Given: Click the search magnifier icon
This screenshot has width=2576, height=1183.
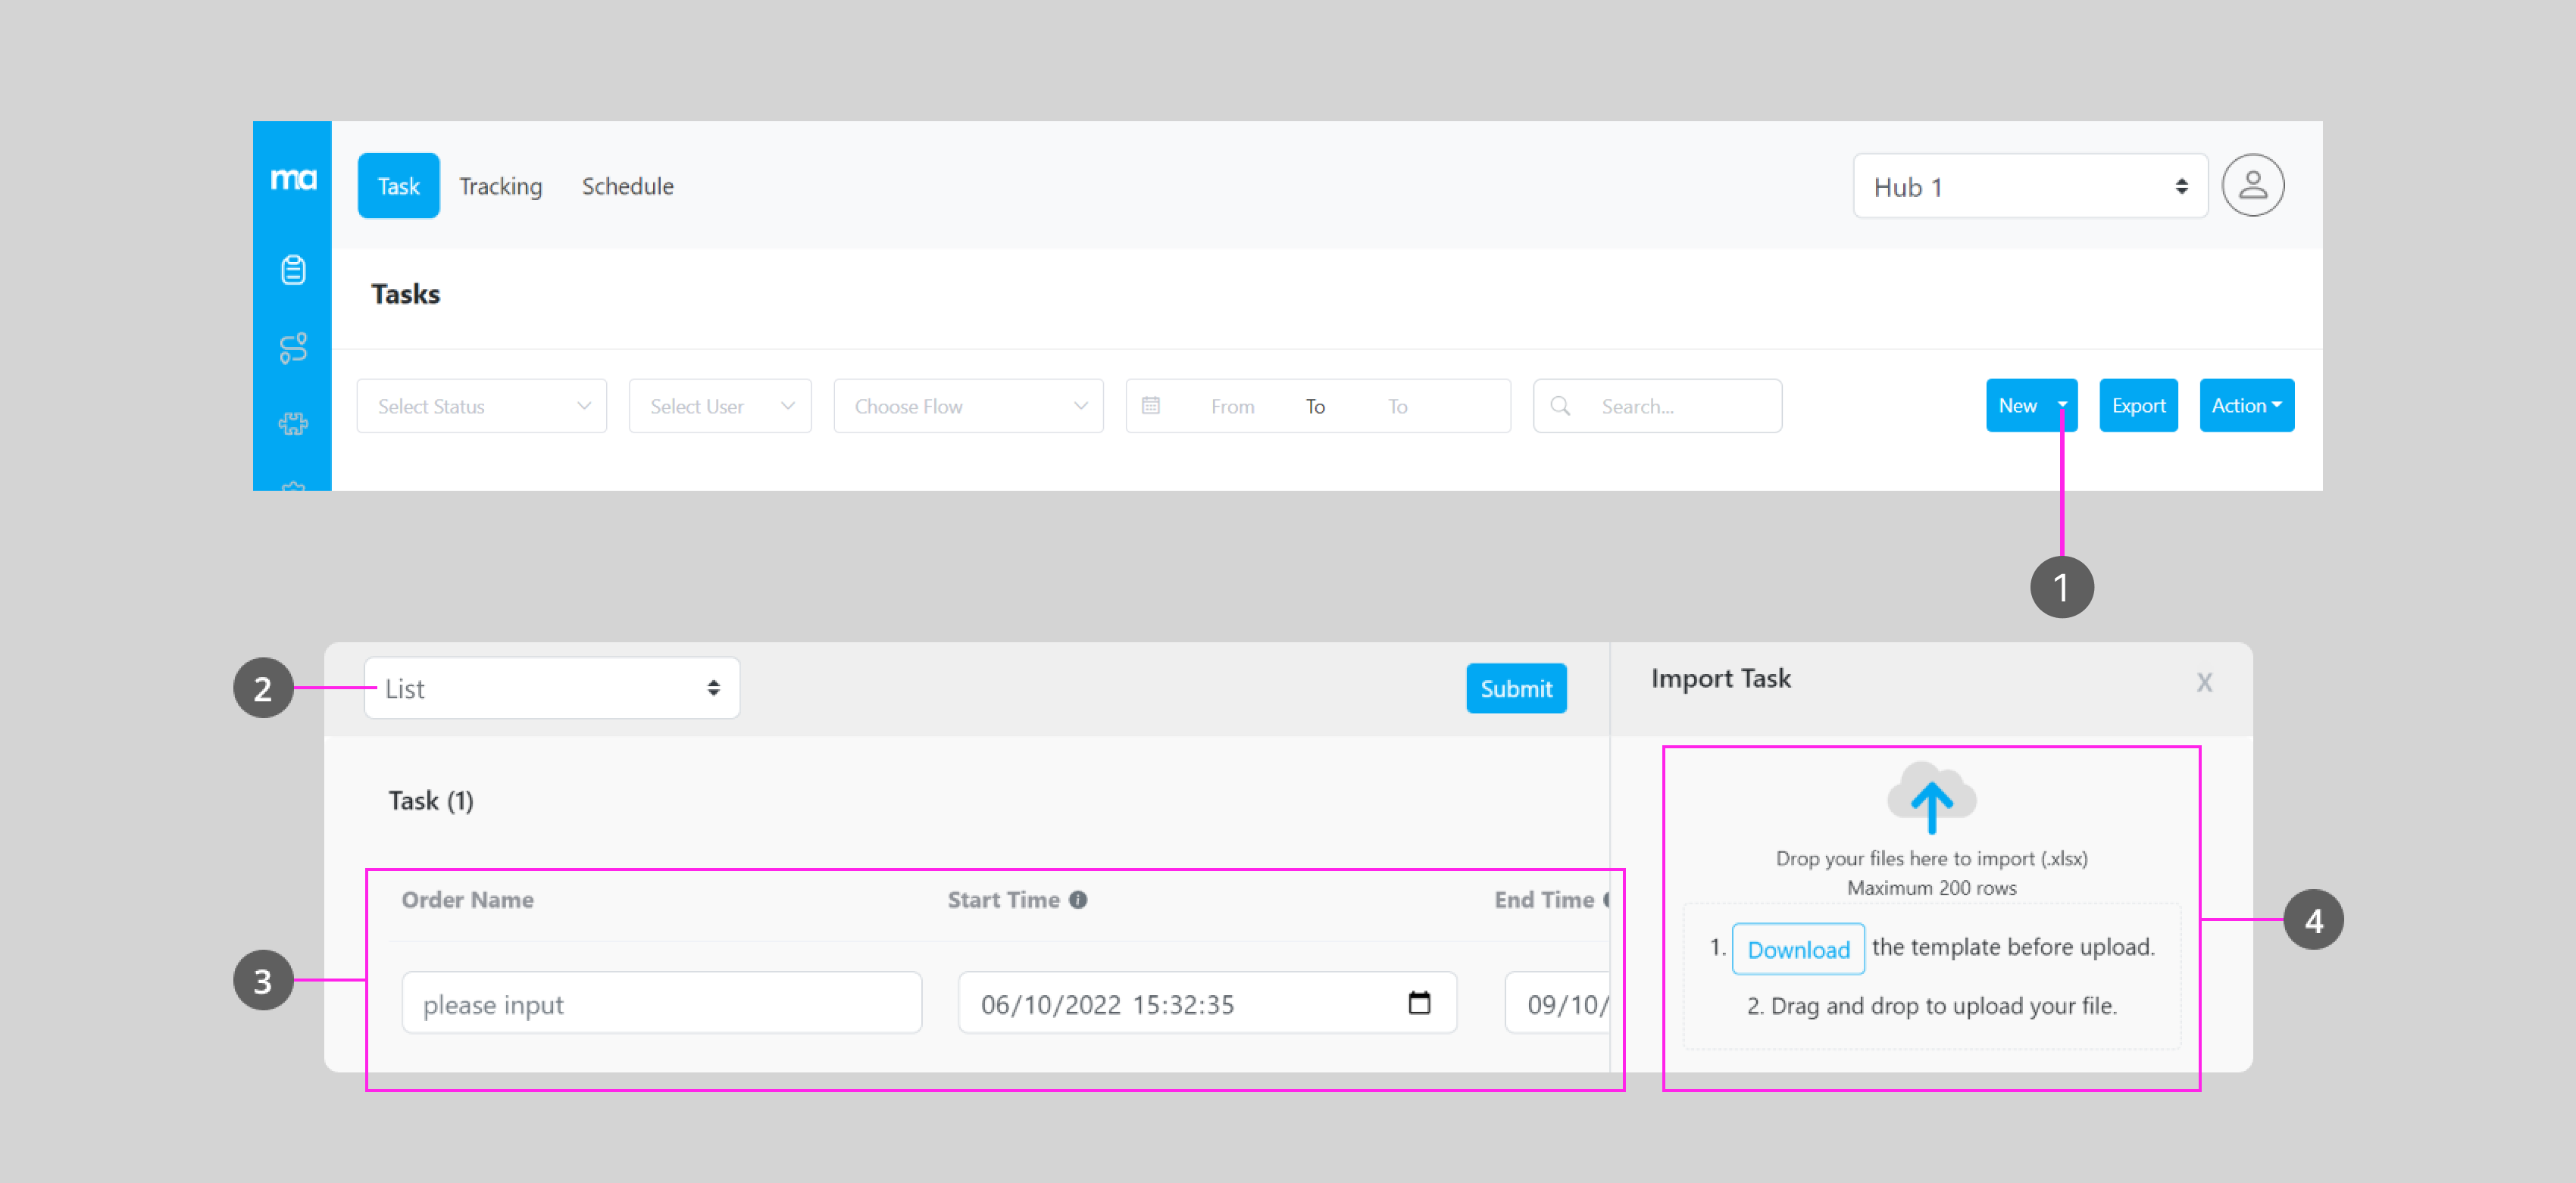Looking at the screenshot, I should [x=1560, y=406].
